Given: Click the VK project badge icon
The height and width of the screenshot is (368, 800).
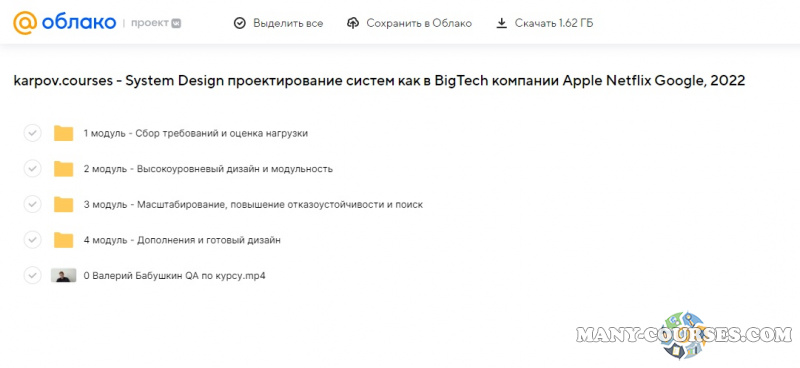Looking at the screenshot, I should (x=176, y=23).
